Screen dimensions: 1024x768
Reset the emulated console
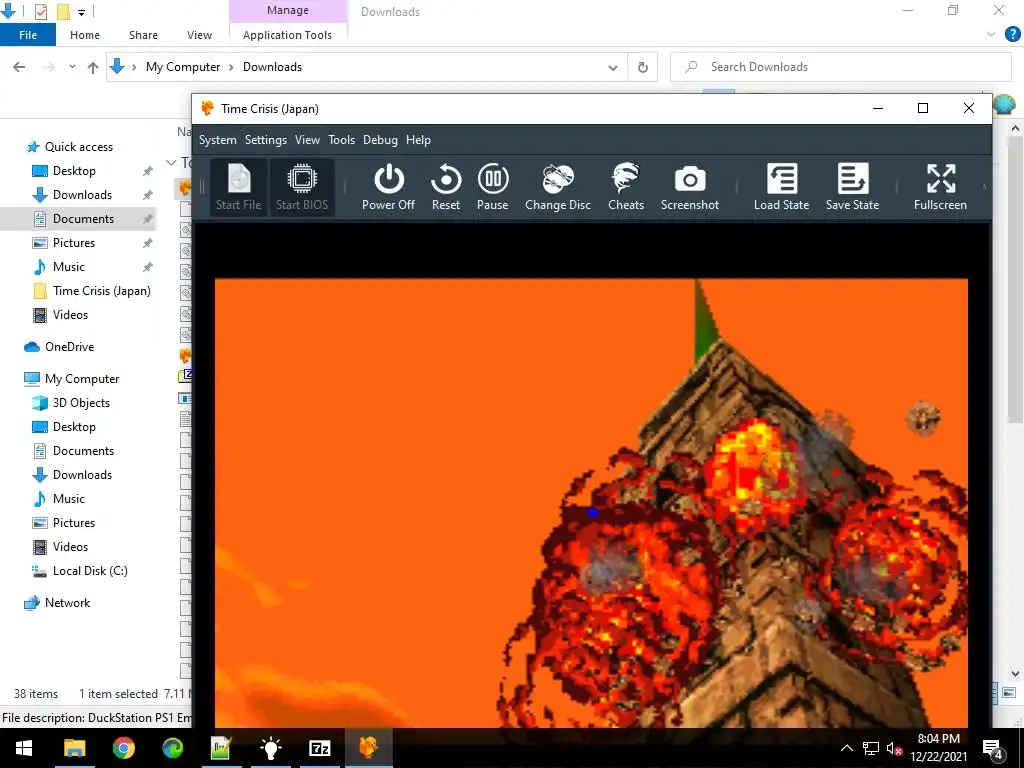(445, 187)
